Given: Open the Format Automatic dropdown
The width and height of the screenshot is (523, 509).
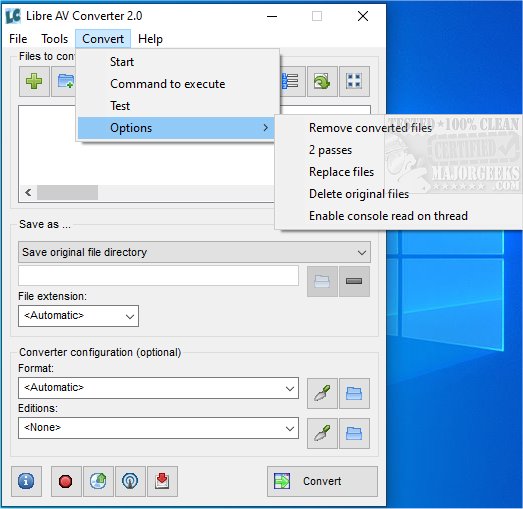Looking at the screenshot, I should (158, 388).
